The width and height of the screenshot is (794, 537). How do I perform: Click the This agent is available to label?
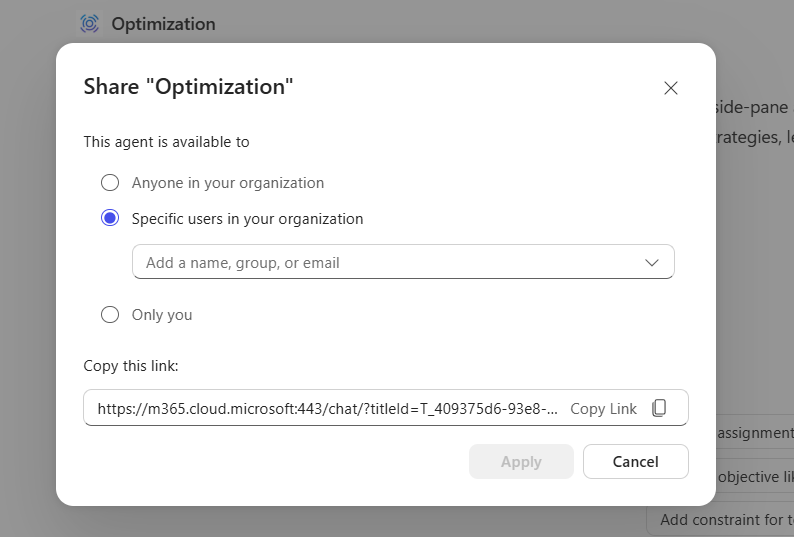click(166, 142)
